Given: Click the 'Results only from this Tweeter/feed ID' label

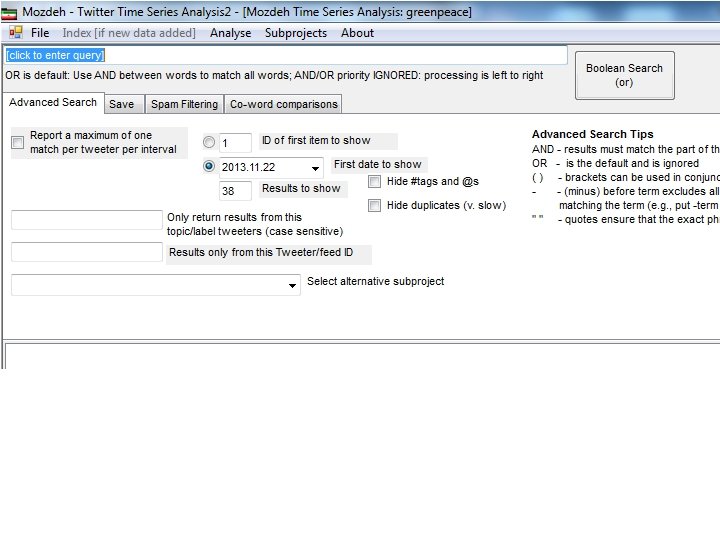Looking at the screenshot, I should pyautogui.click(x=261, y=252).
